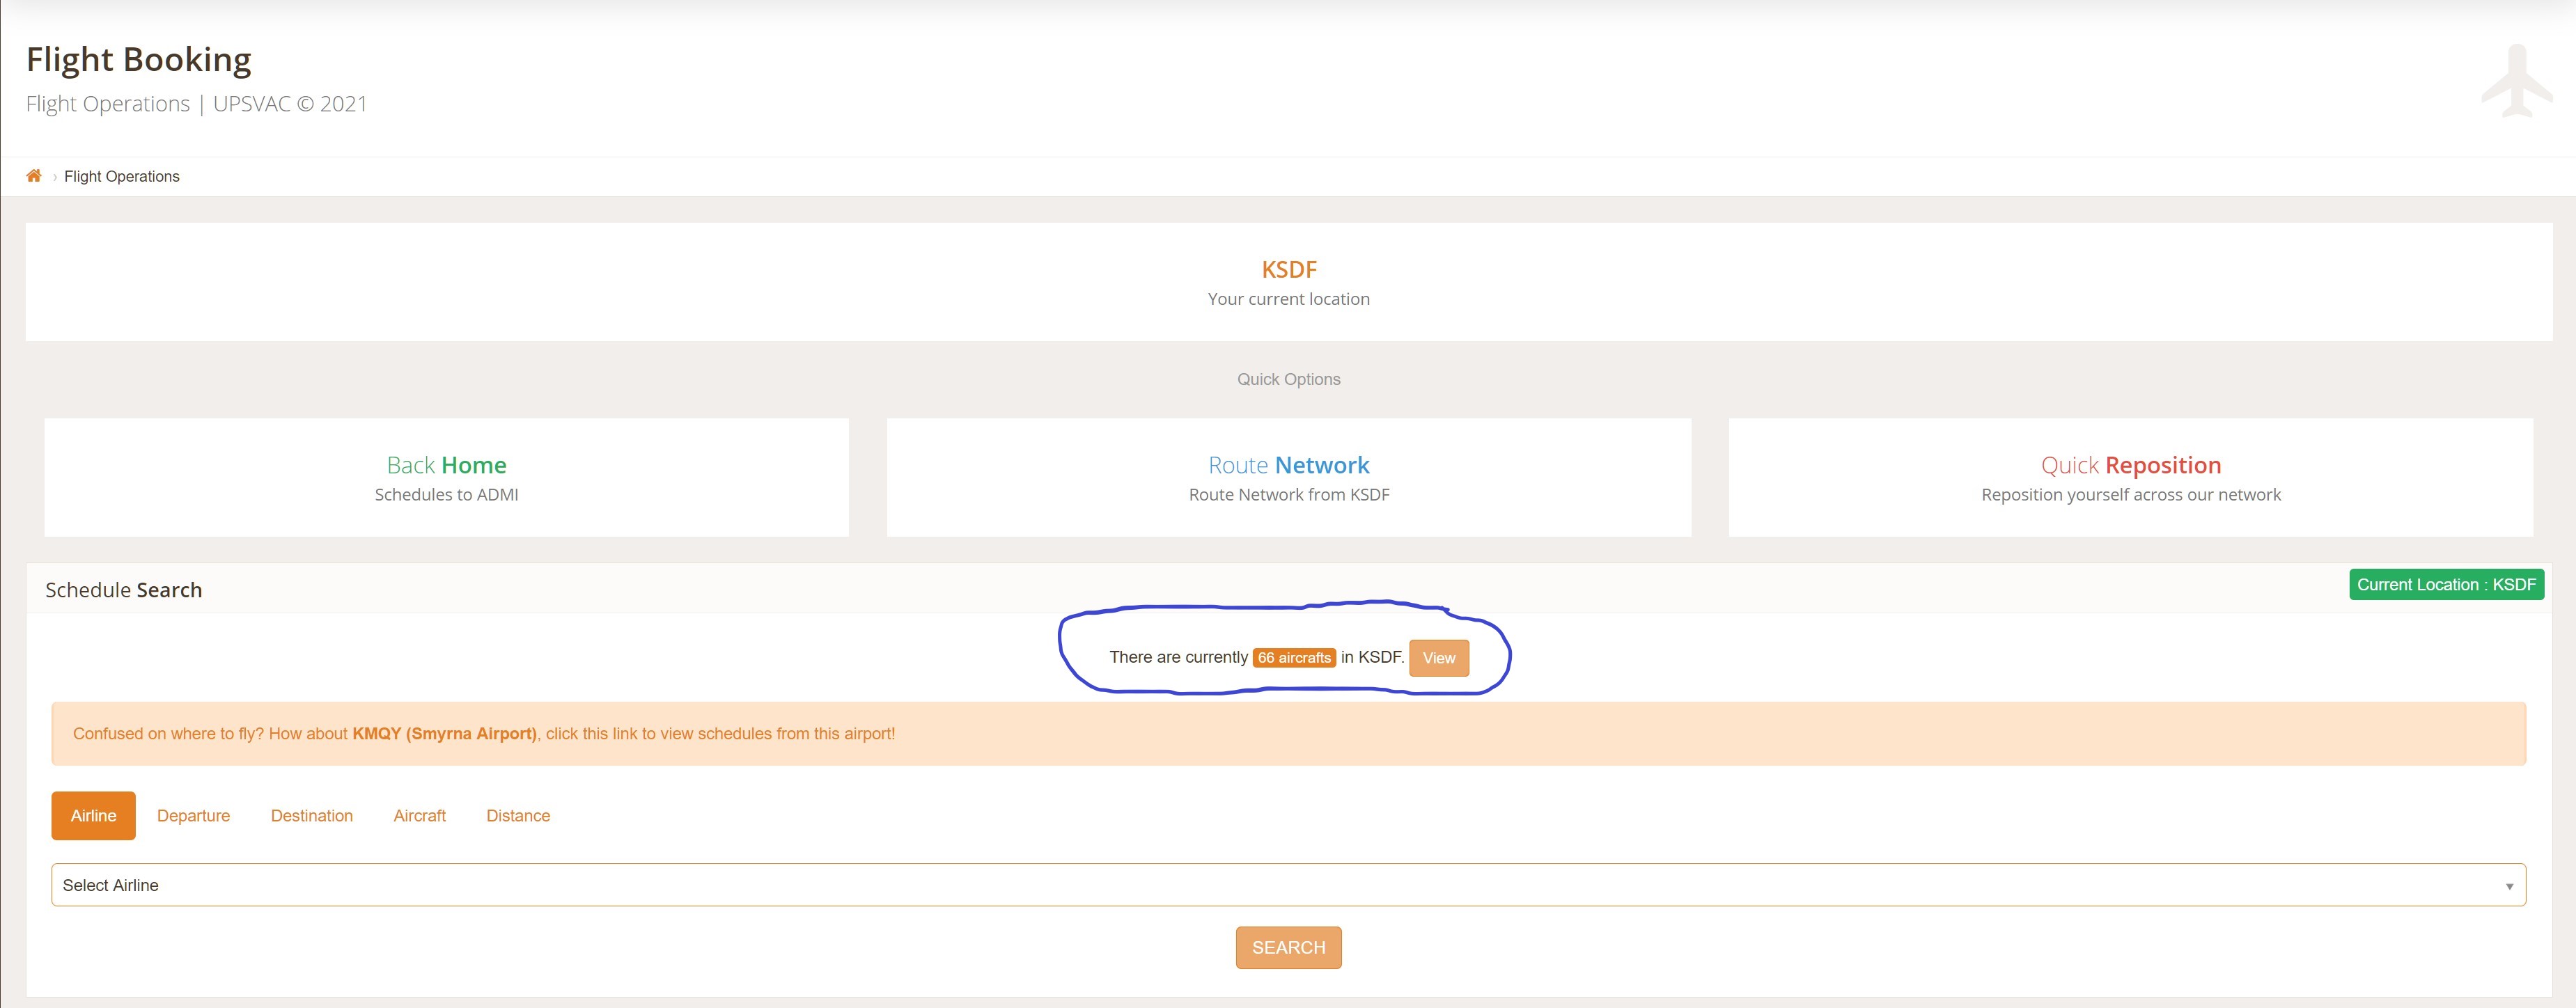2576x1008 pixels.
Task: Click the KSDF current location heading
Action: 1288,270
